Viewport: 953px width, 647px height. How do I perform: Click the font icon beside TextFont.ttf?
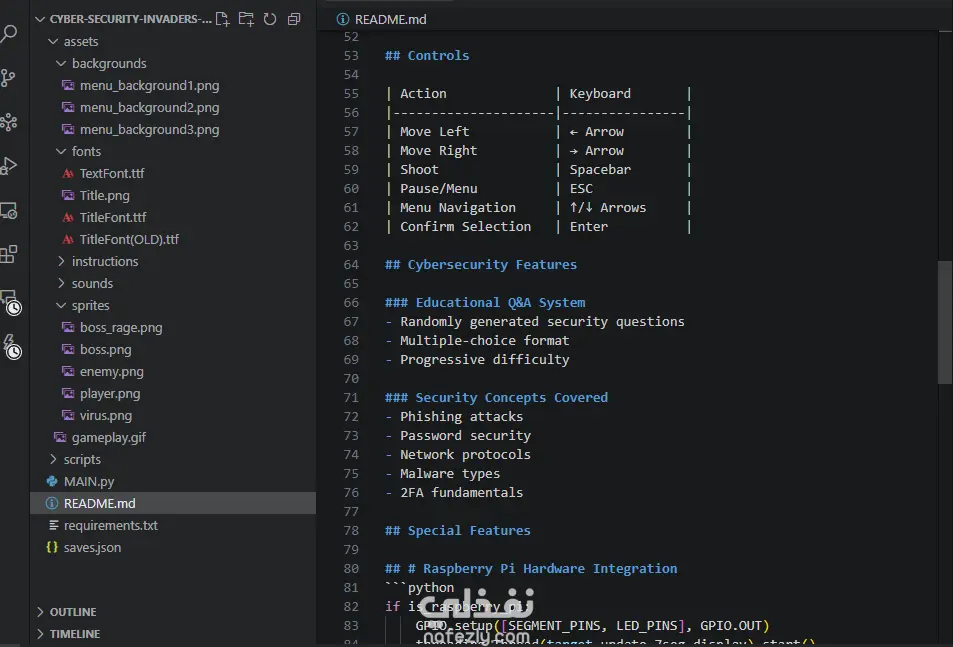(x=68, y=173)
